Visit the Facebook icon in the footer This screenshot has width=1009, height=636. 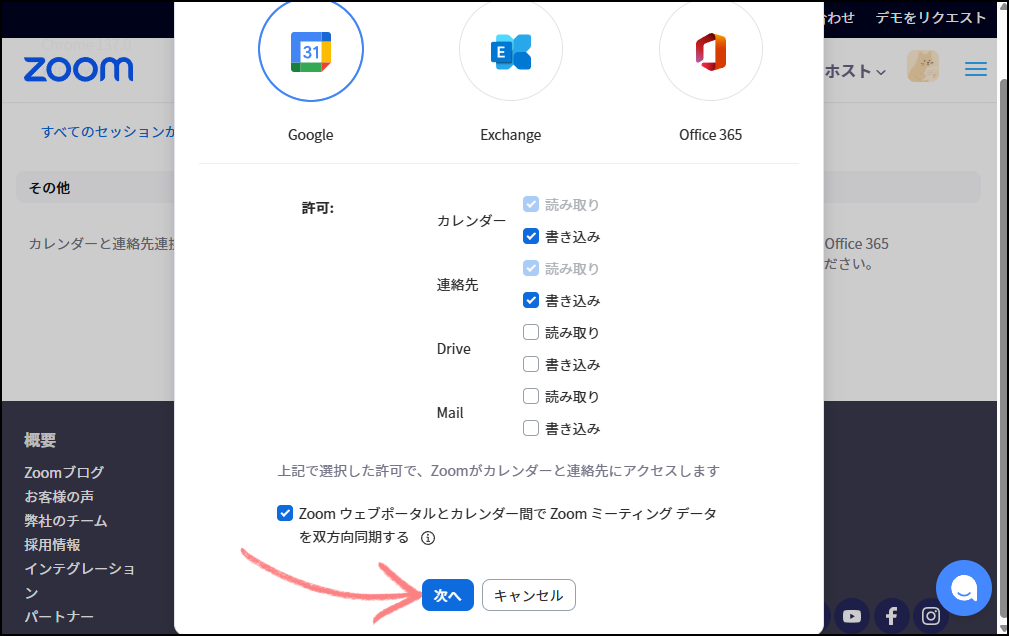click(891, 616)
